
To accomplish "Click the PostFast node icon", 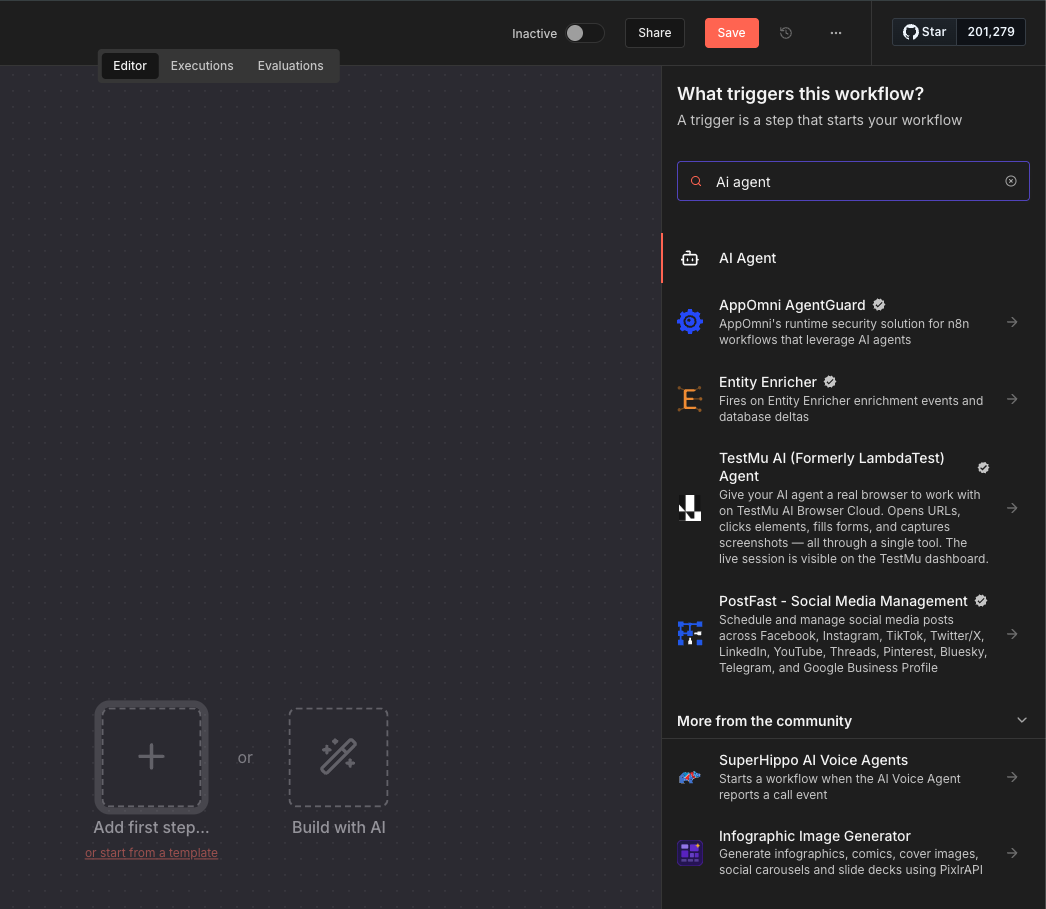I will (x=690, y=634).
